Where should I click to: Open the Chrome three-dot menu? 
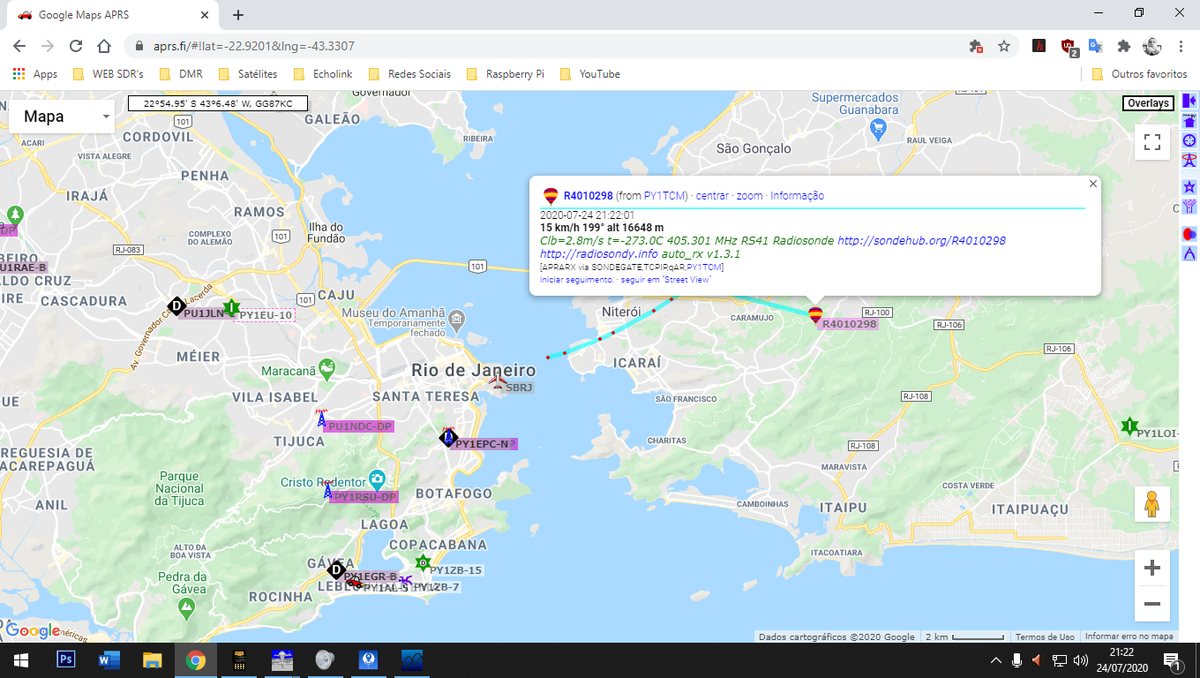click(1181, 46)
